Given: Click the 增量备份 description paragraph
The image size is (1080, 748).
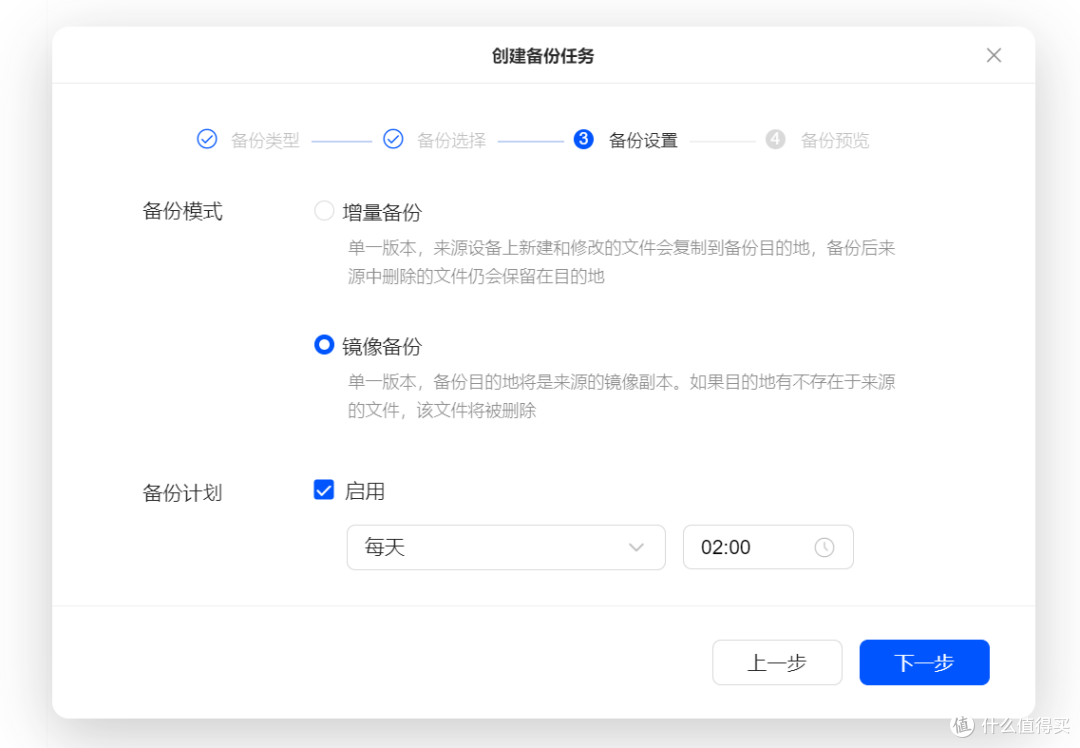Looking at the screenshot, I should (x=621, y=262).
